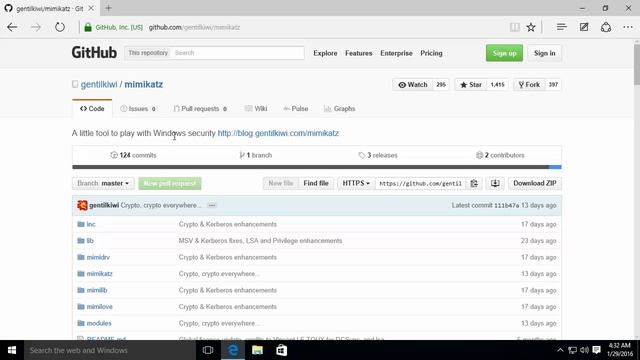Open the modules folder

[99, 323]
